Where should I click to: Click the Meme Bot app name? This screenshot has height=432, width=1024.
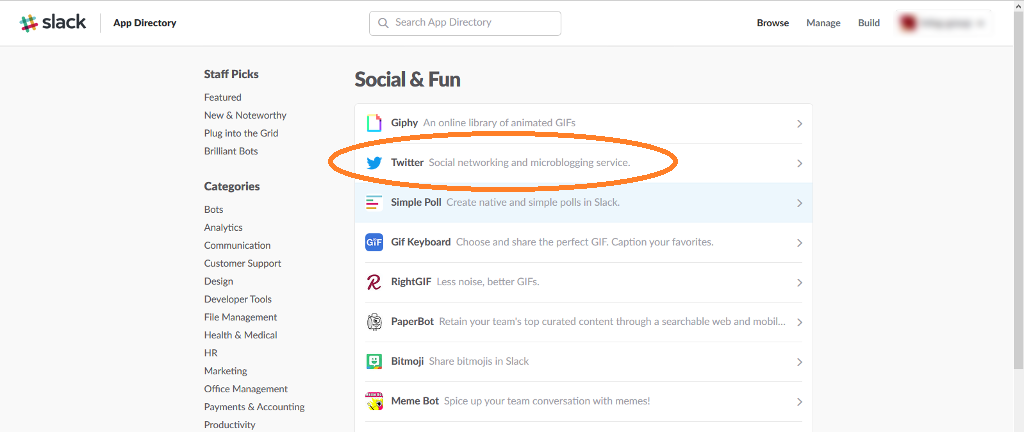[x=415, y=401]
